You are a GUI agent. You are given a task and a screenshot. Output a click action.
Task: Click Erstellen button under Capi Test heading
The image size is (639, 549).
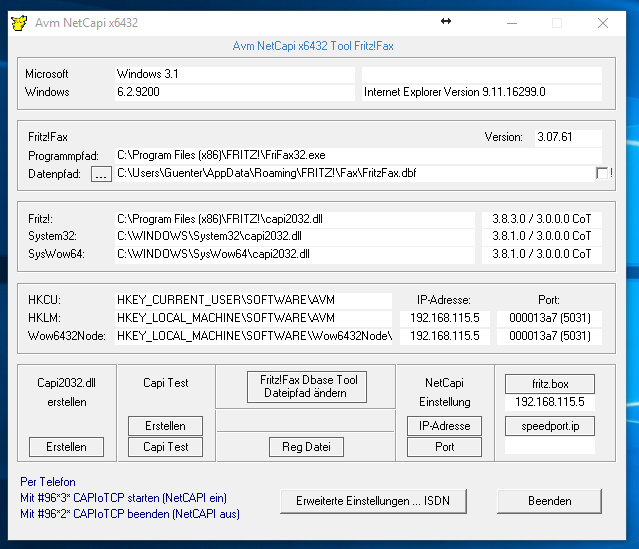[165, 426]
